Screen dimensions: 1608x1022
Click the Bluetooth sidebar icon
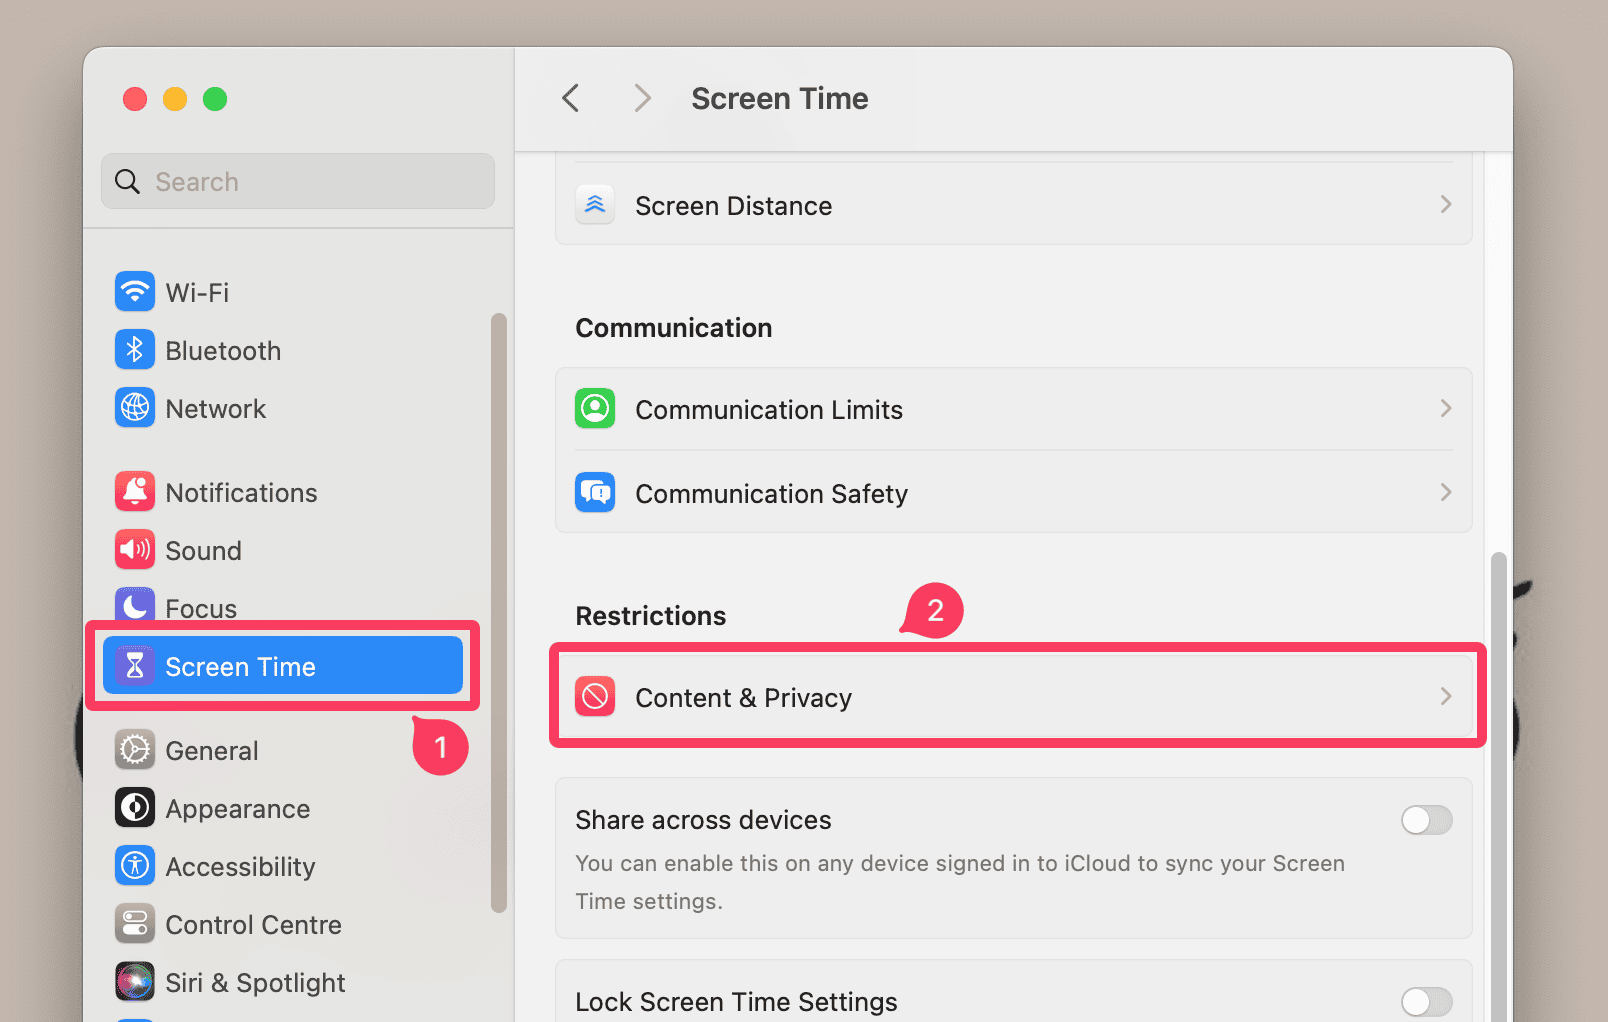point(135,350)
